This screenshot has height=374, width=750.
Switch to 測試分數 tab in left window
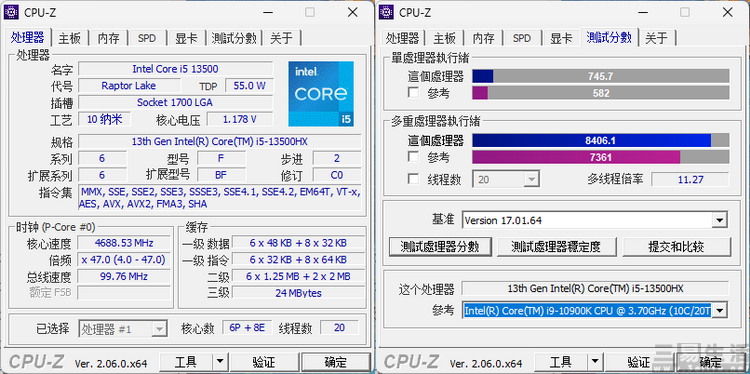[x=234, y=38]
